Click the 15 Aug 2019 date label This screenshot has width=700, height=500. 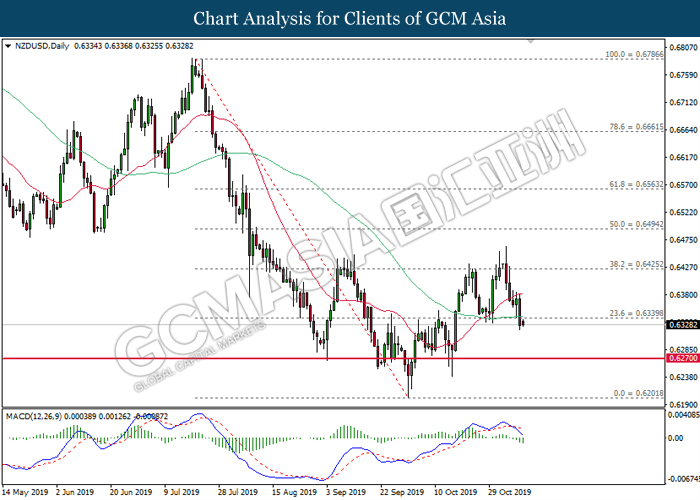[294, 492]
